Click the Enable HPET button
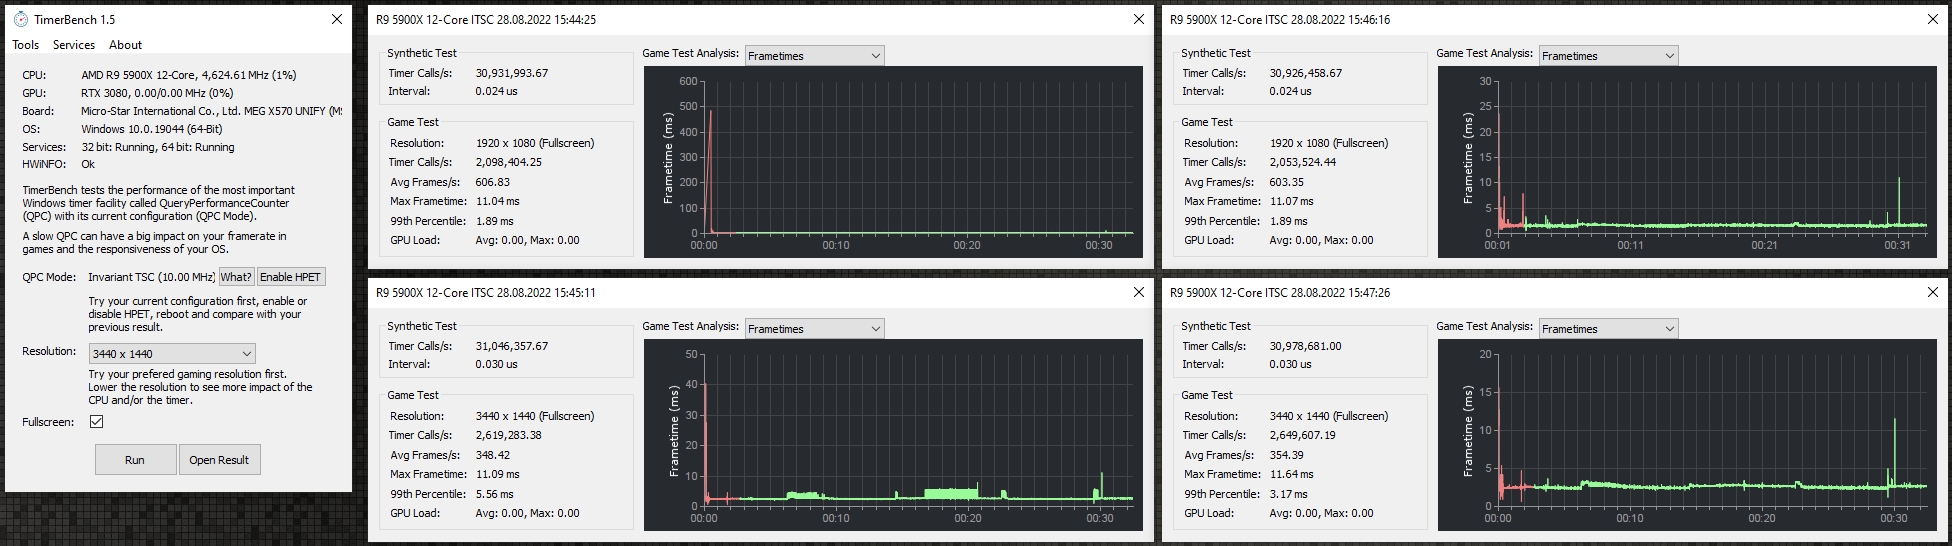Image resolution: width=1952 pixels, height=546 pixels. point(291,277)
